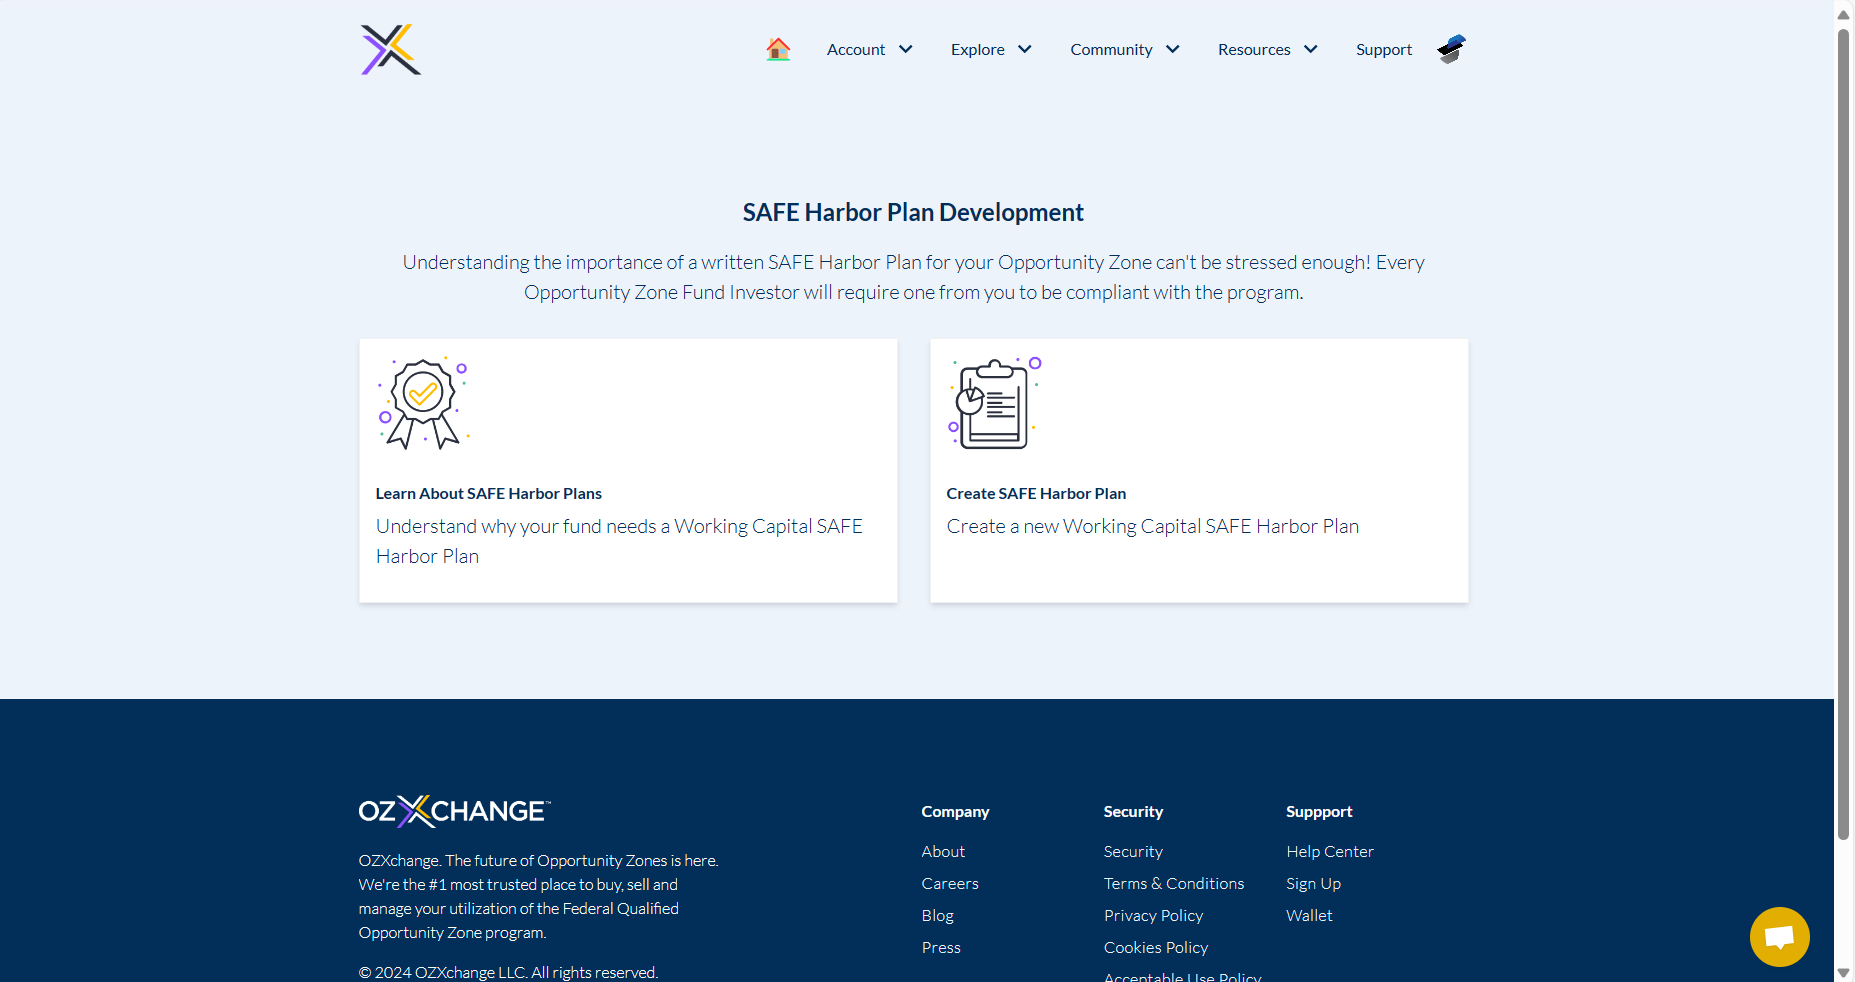Go to the Support menu item
The image size is (1855, 982).
pos(1384,49)
